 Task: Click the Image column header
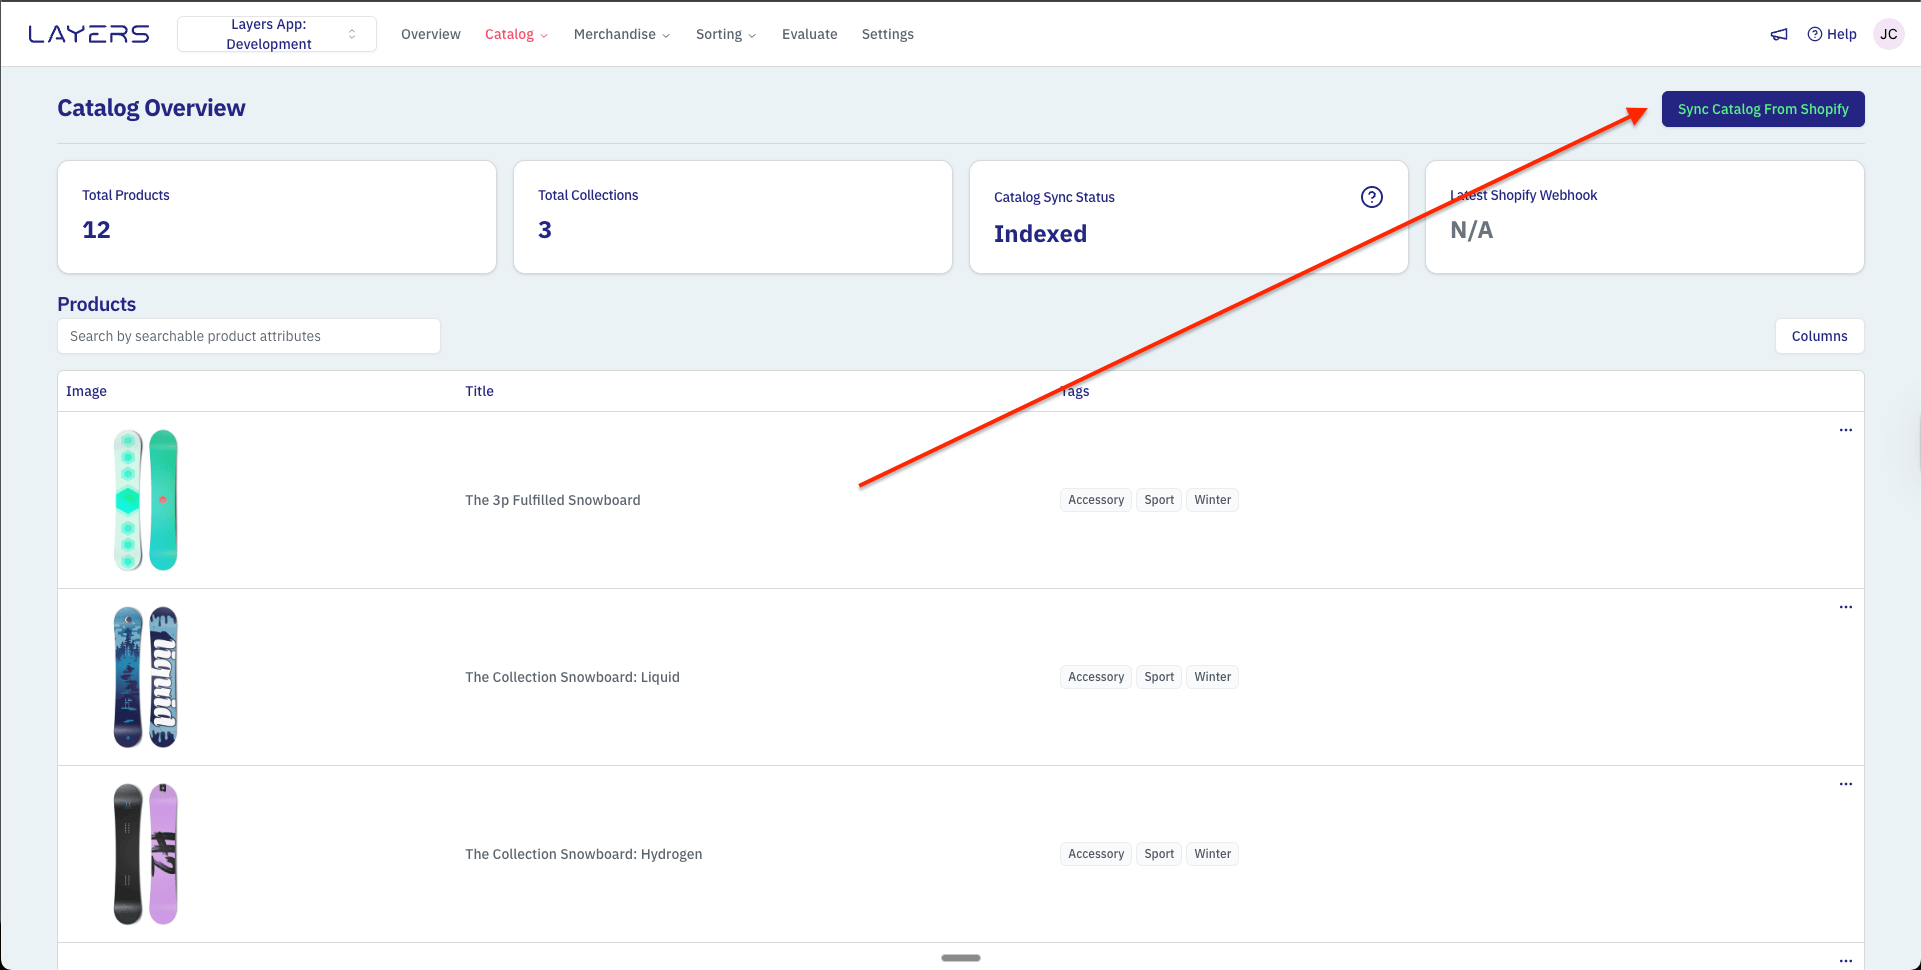click(86, 391)
